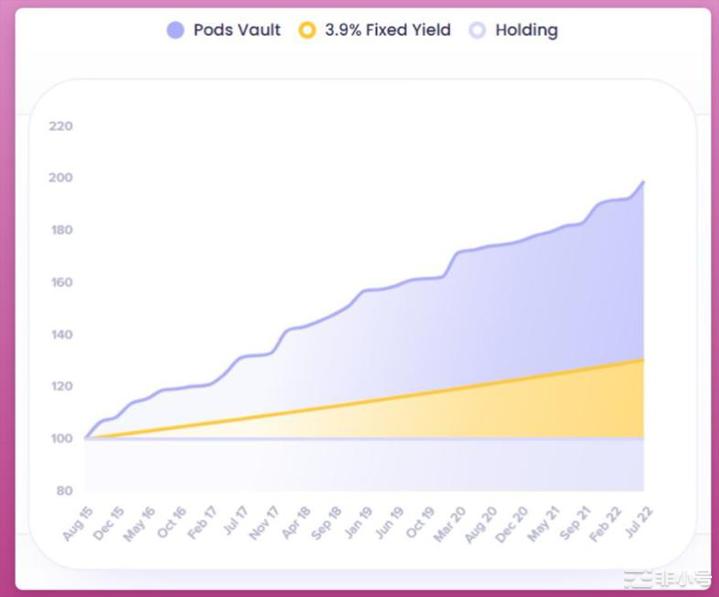This screenshot has width=719, height=597.
Task: Click the 220 y-axis value label
Action: coord(60,126)
